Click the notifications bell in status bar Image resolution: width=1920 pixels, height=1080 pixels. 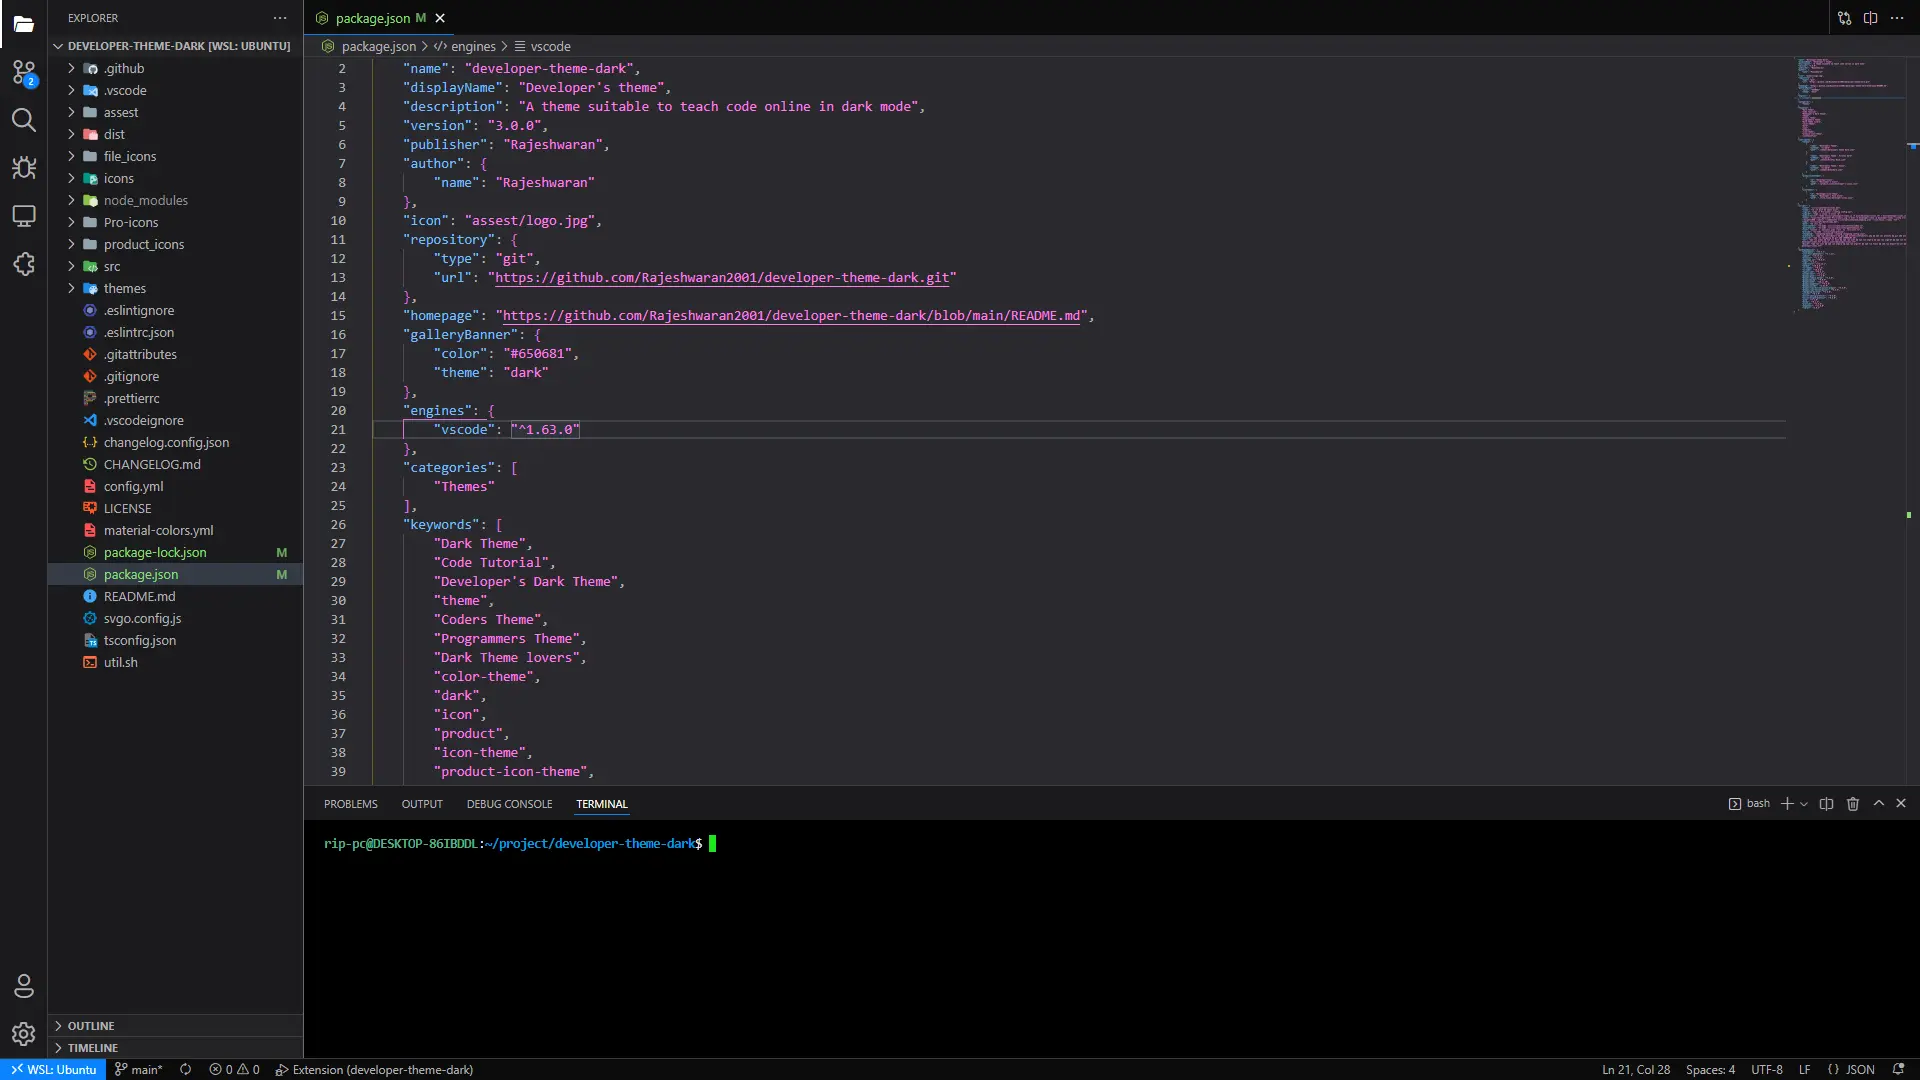coord(1898,1069)
